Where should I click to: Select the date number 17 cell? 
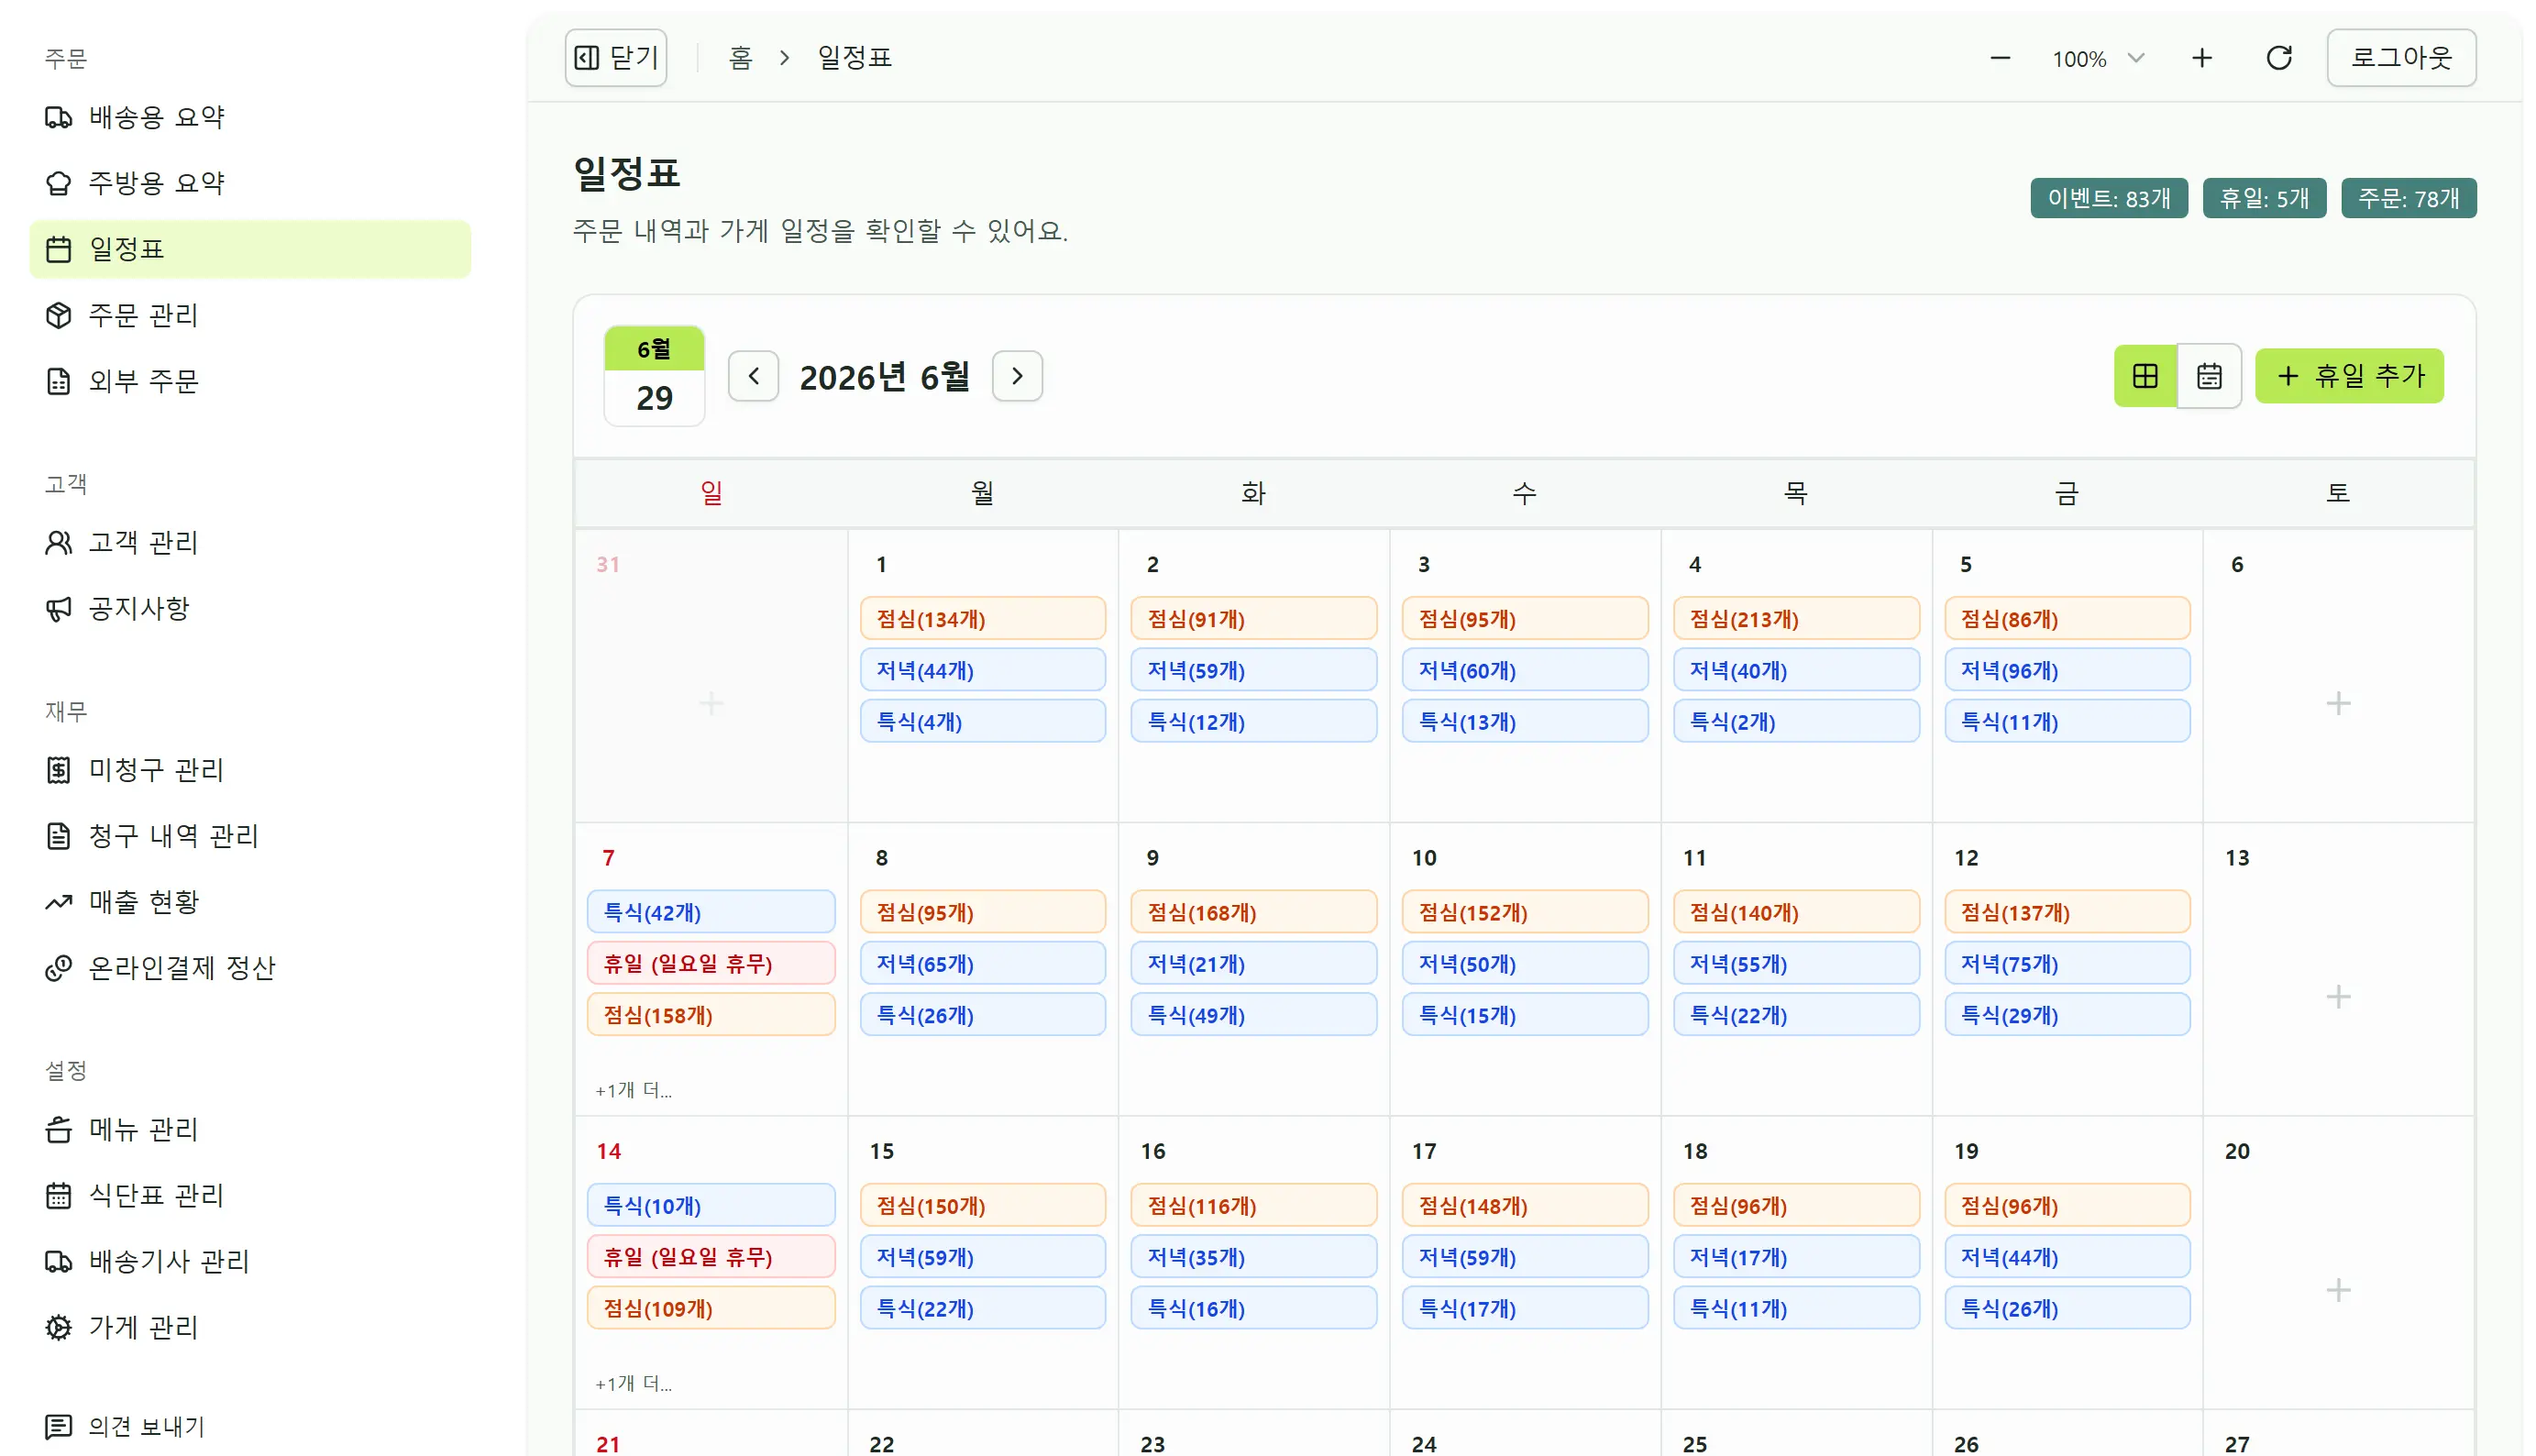[1424, 1151]
